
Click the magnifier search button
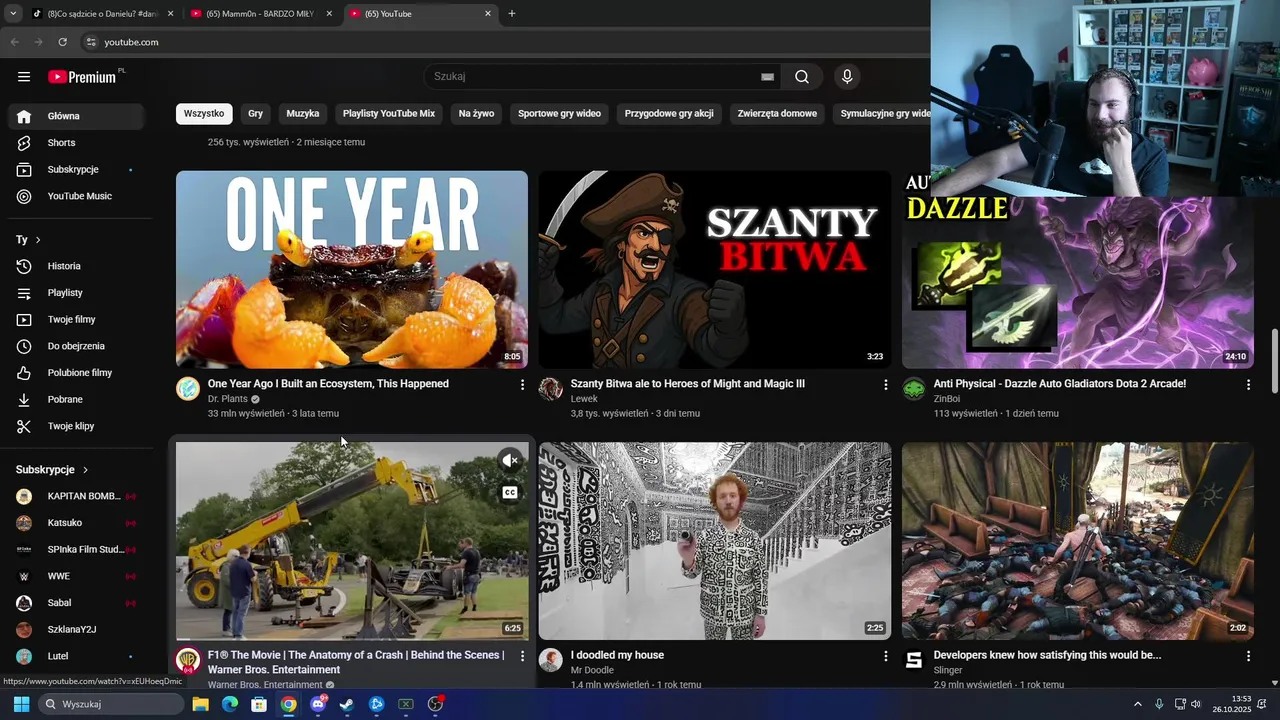[x=802, y=77]
